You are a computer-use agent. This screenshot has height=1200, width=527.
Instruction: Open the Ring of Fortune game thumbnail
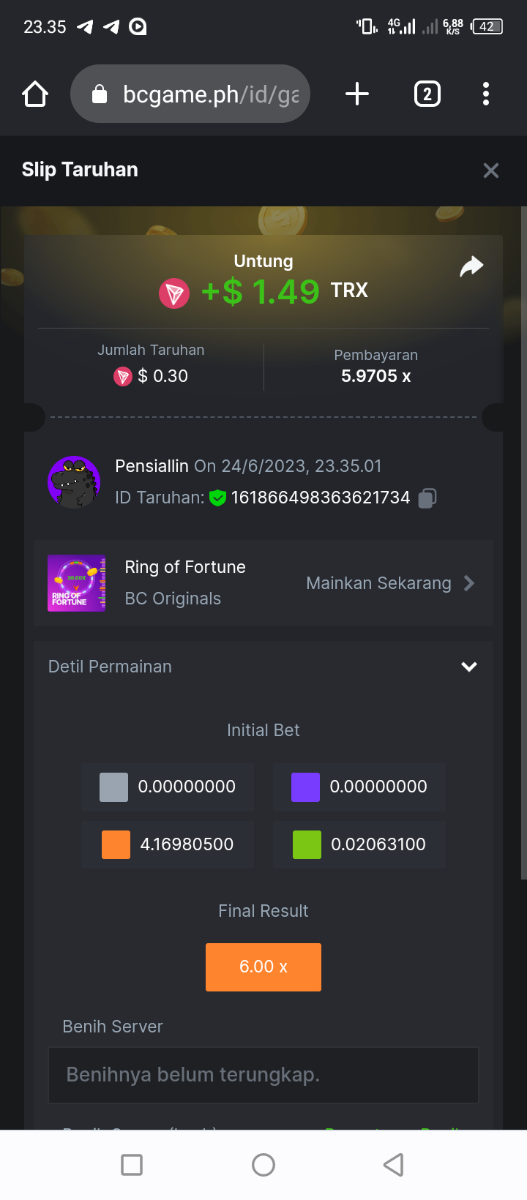[x=77, y=583]
